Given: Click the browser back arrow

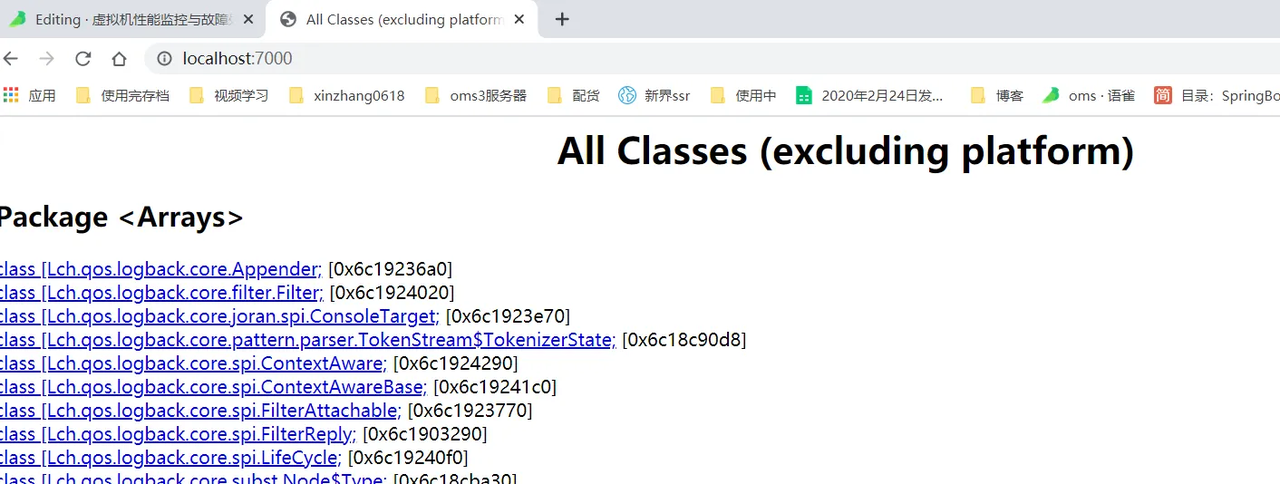Looking at the screenshot, I should pos(10,59).
